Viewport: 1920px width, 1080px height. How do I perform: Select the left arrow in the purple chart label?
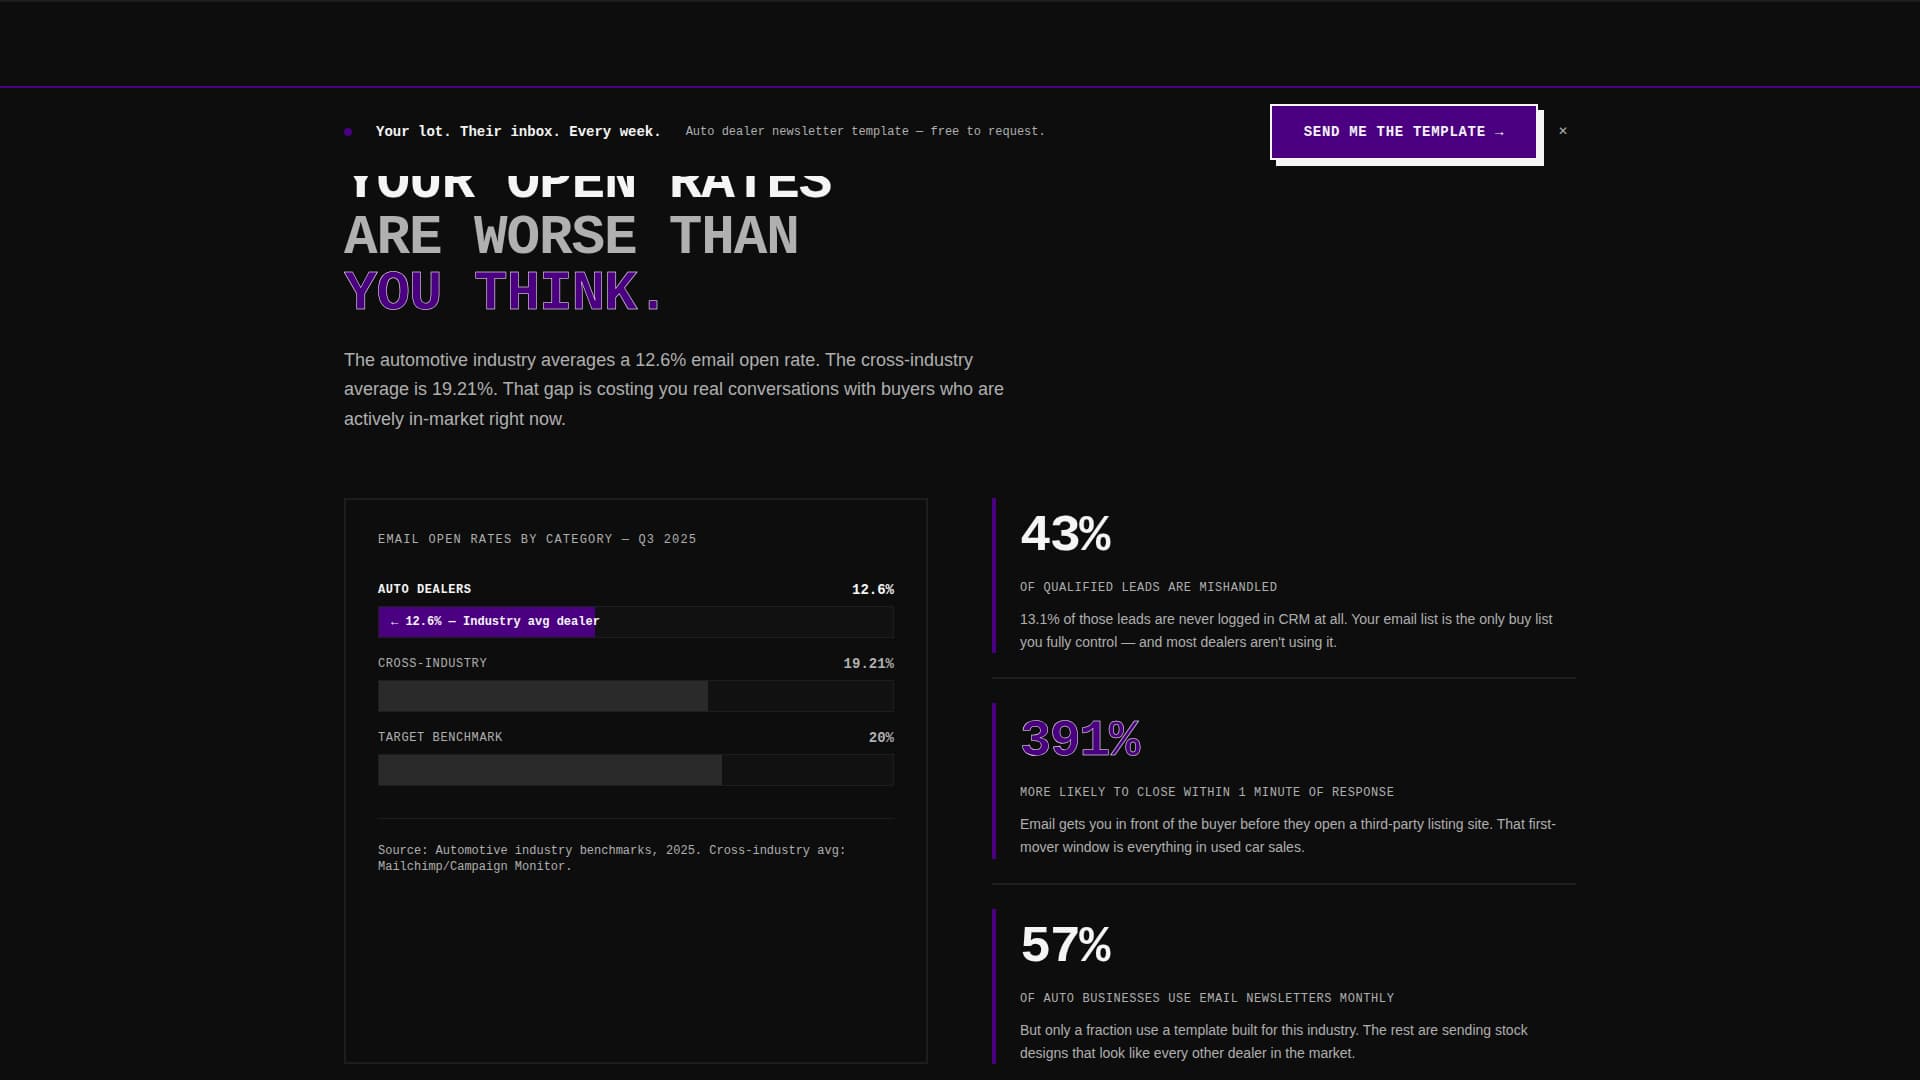394,621
